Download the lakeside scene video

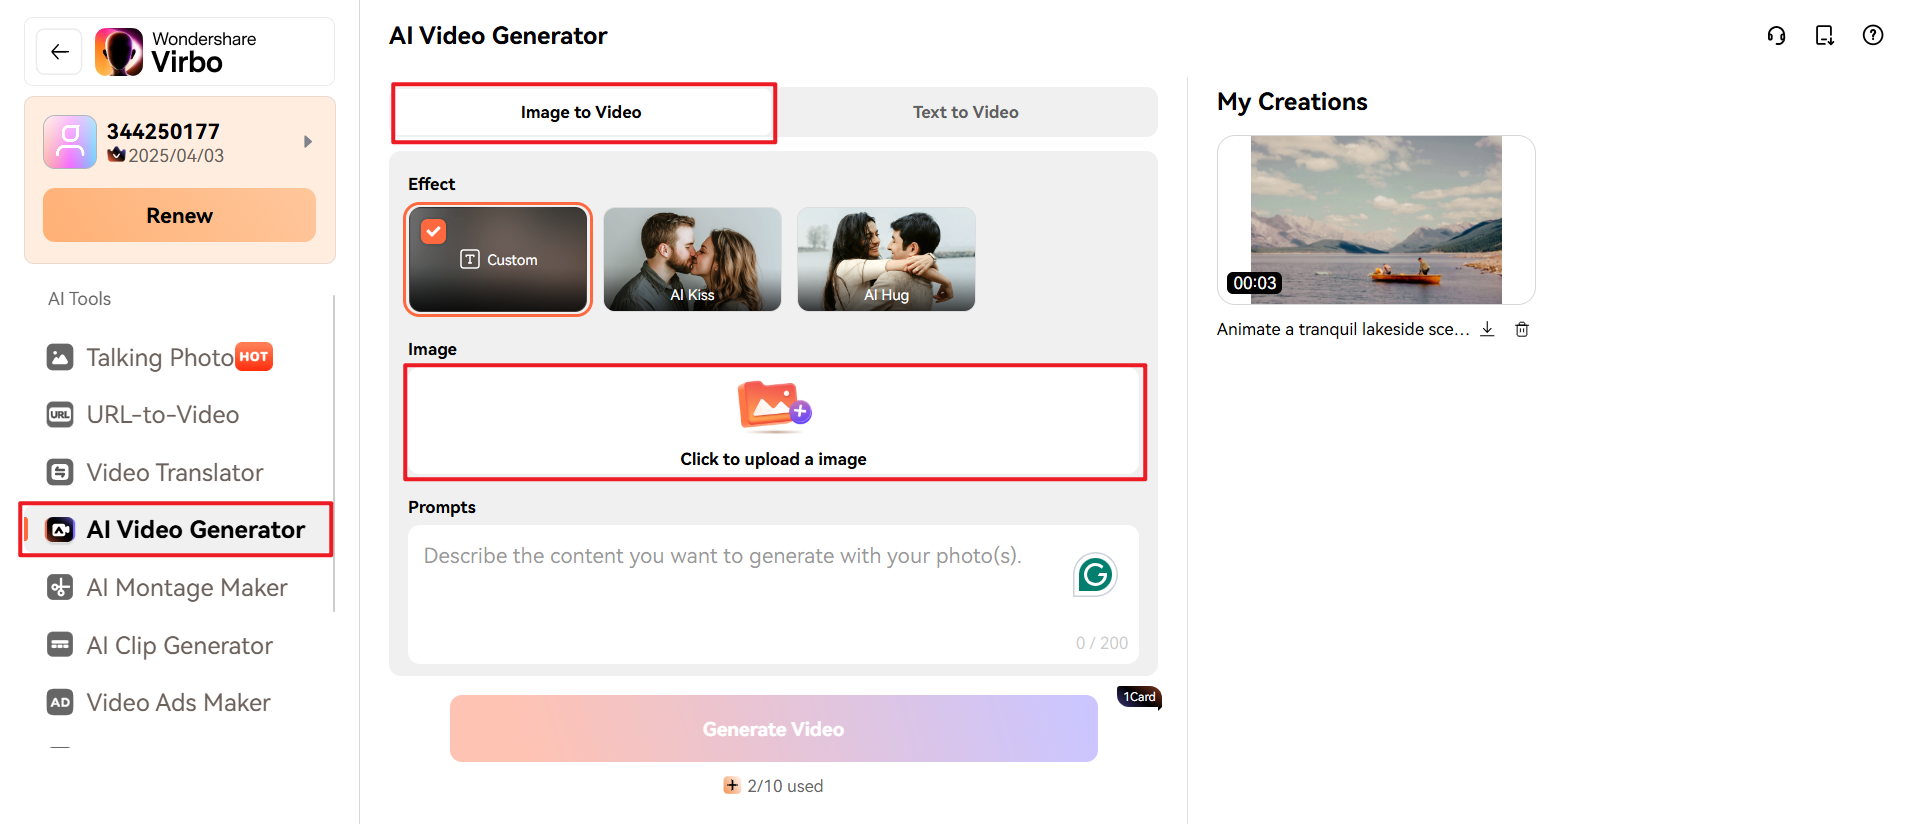(1487, 329)
